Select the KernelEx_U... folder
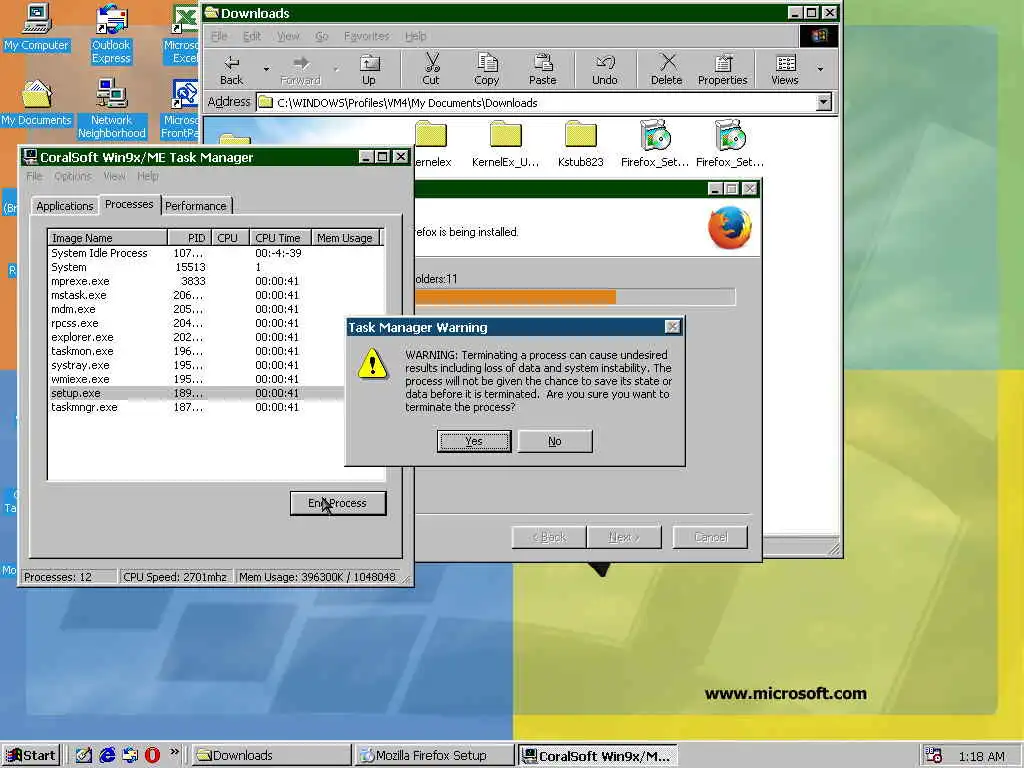 pos(505,145)
